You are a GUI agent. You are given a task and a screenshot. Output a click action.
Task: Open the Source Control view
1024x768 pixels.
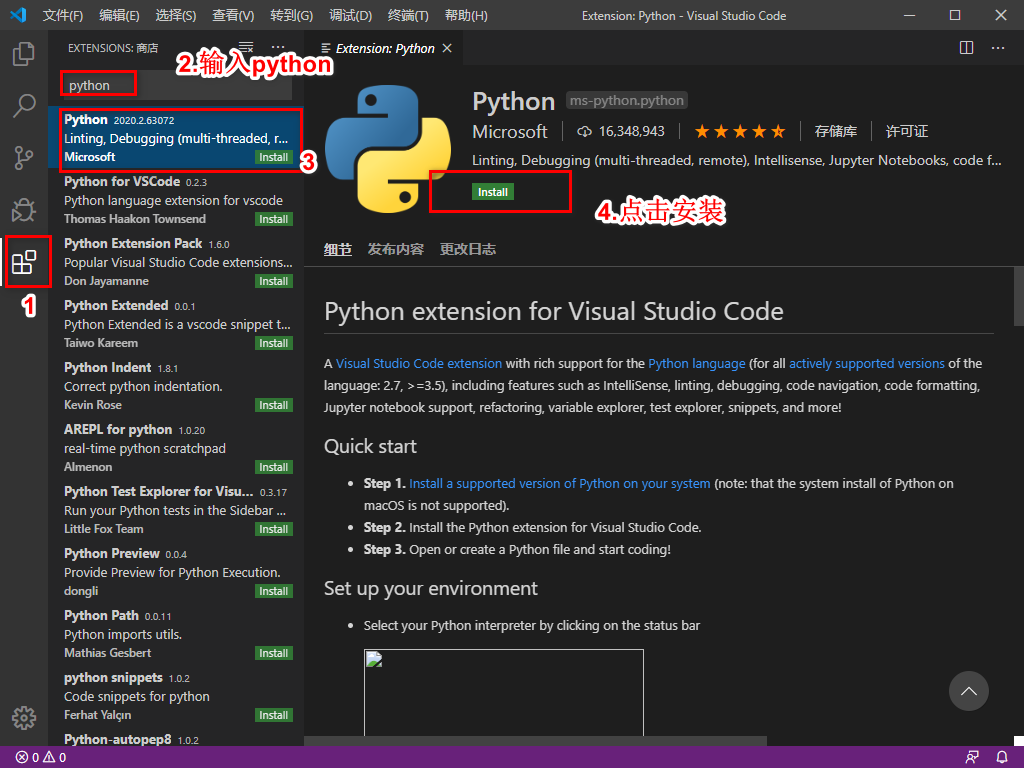pos(24,157)
